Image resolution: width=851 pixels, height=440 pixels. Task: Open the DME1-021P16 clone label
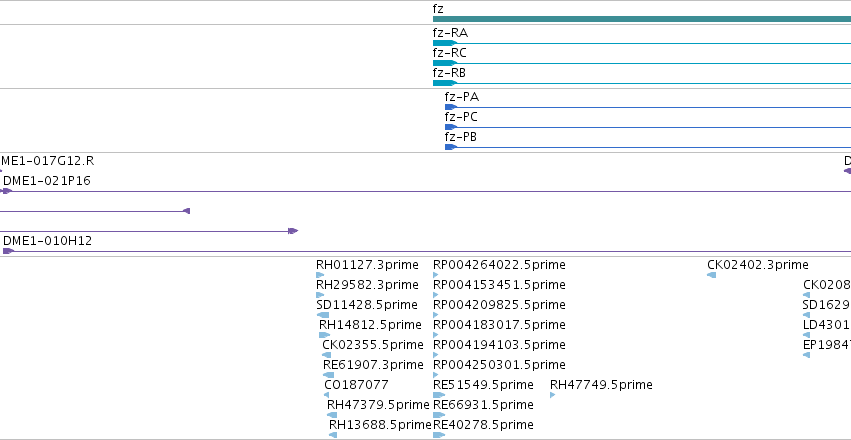tap(47, 181)
